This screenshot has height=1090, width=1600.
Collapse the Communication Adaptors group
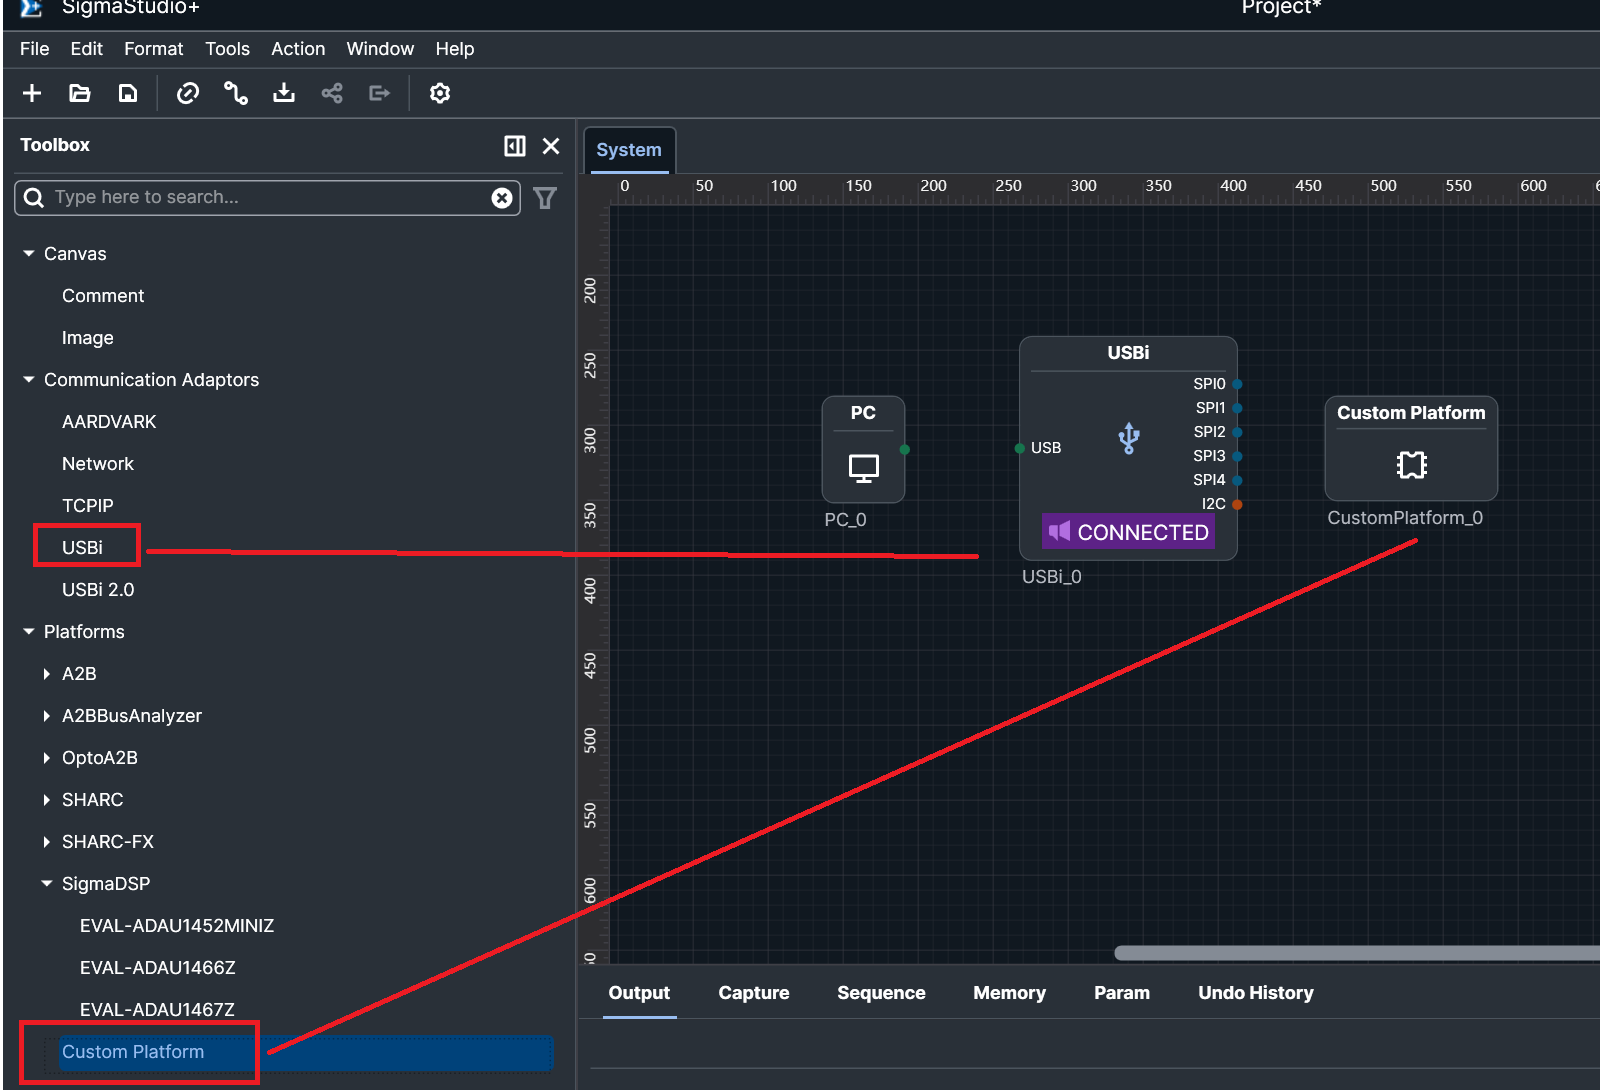tap(29, 380)
